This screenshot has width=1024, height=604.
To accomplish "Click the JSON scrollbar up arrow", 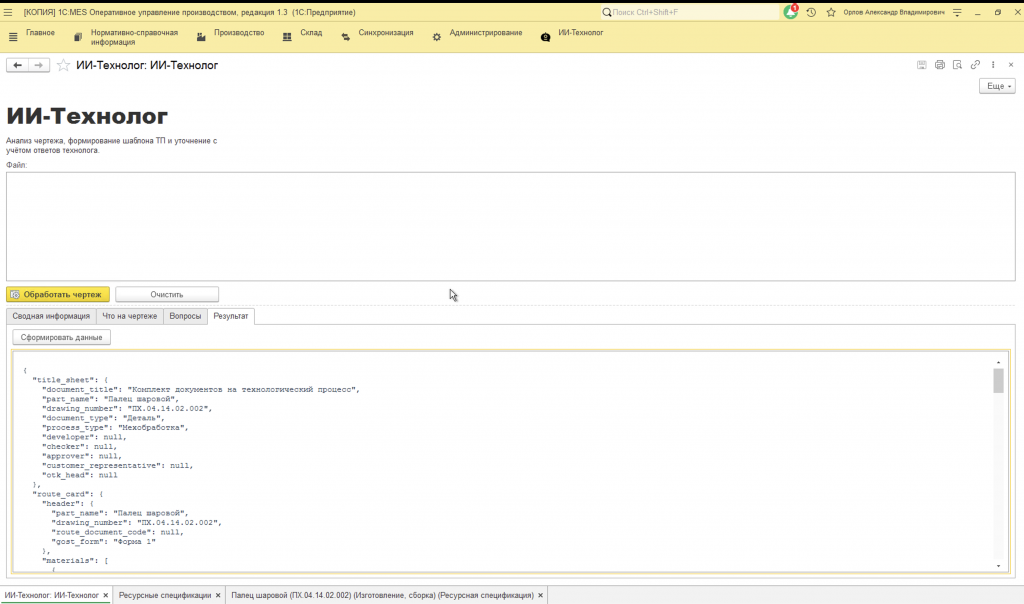I will coord(998,362).
